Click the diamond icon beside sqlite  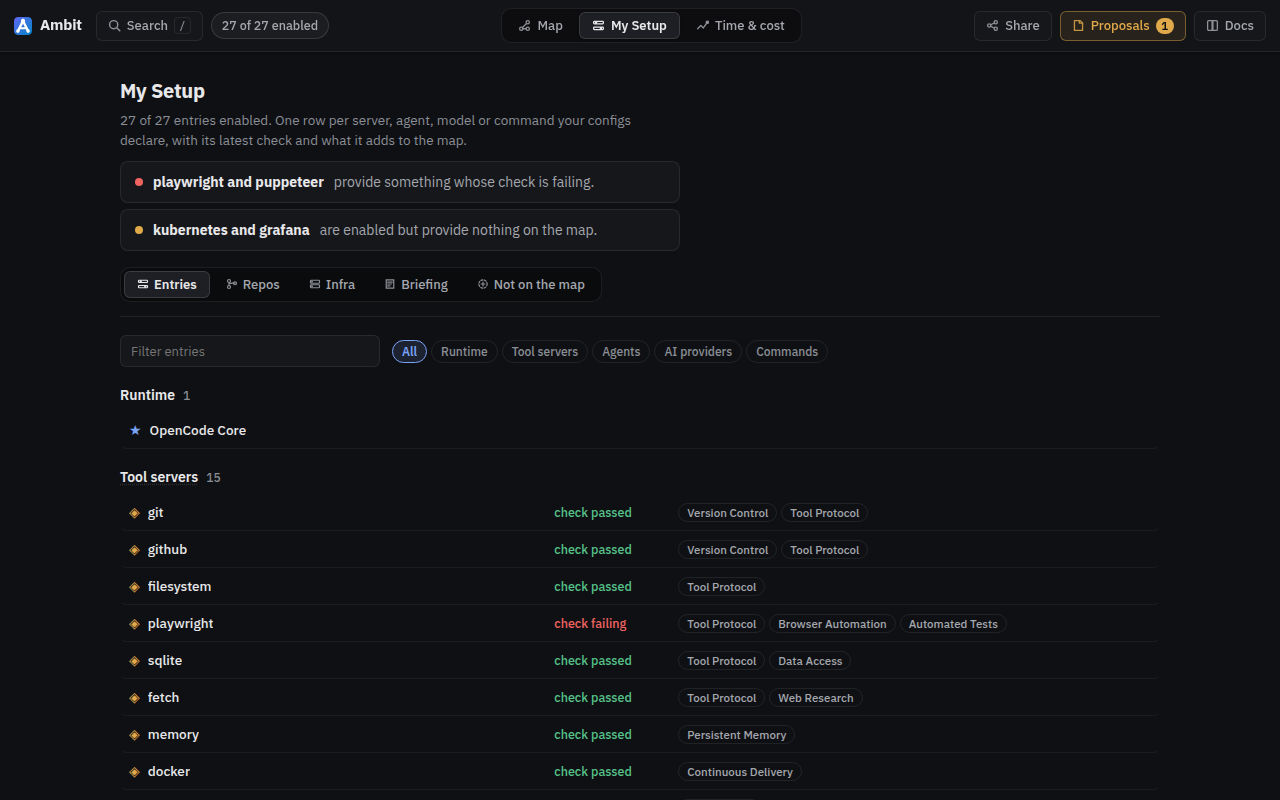(x=135, y=661)
